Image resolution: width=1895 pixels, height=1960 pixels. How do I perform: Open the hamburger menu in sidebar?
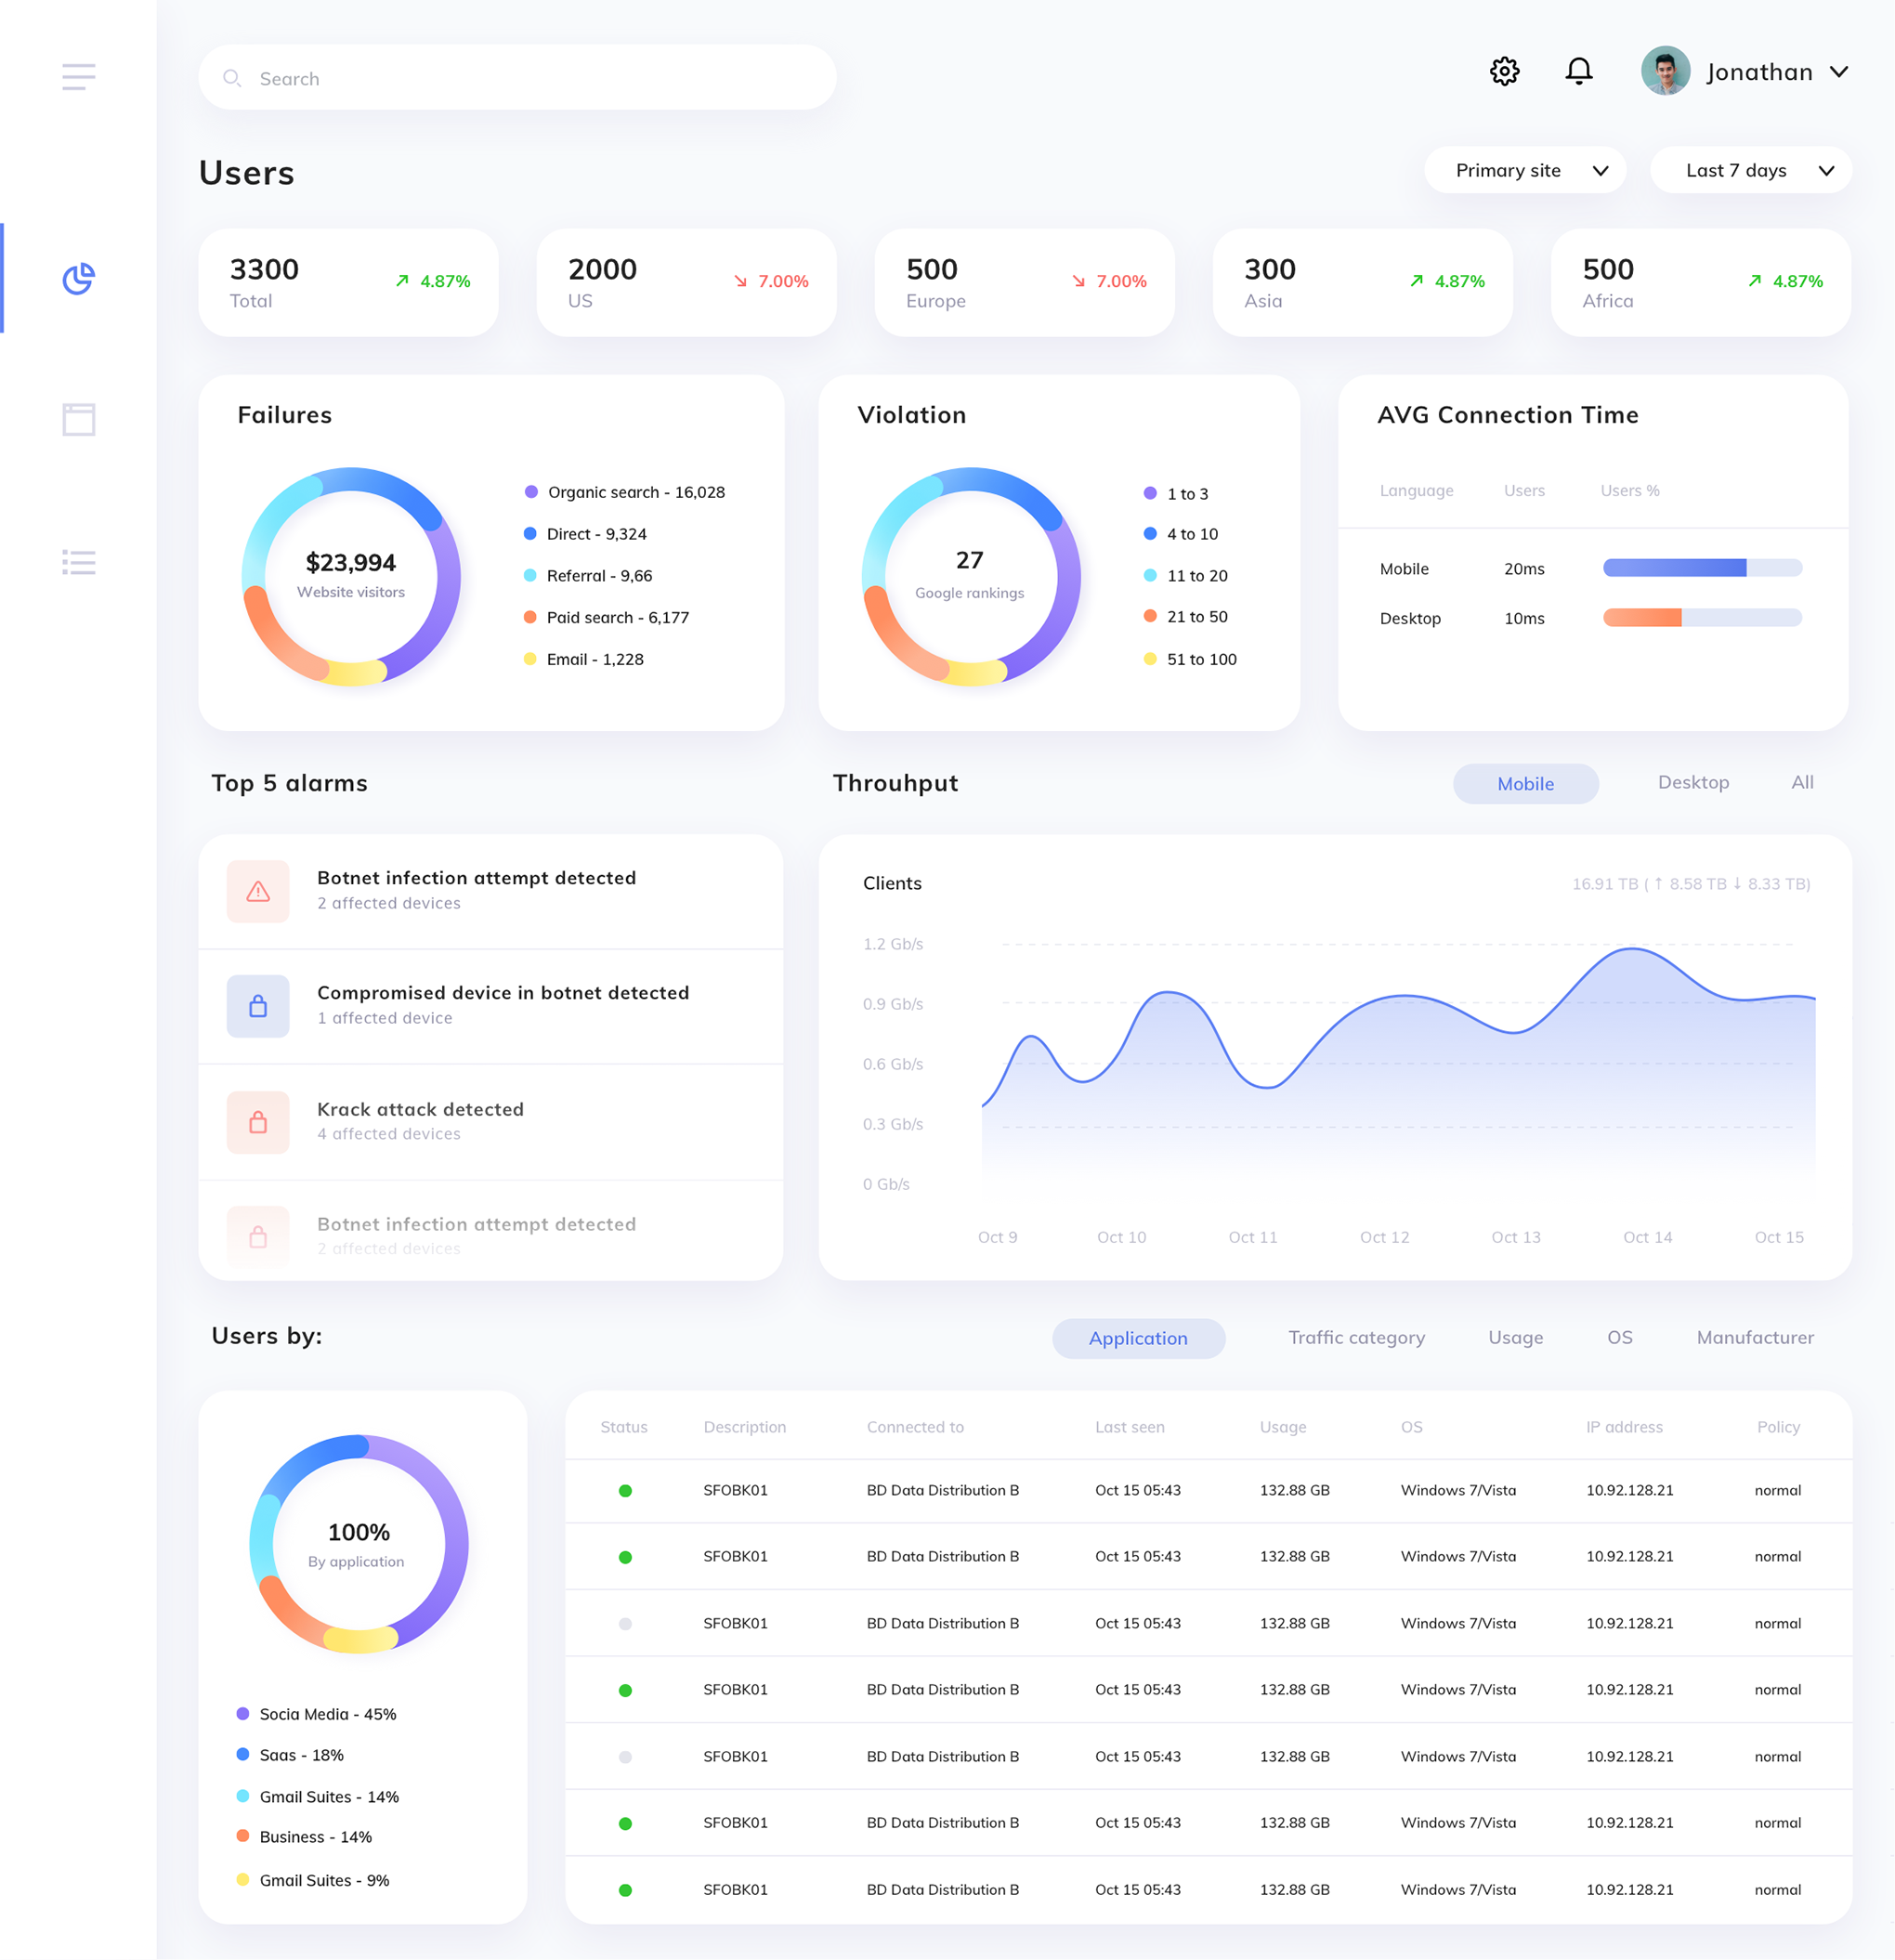[78, 77]
